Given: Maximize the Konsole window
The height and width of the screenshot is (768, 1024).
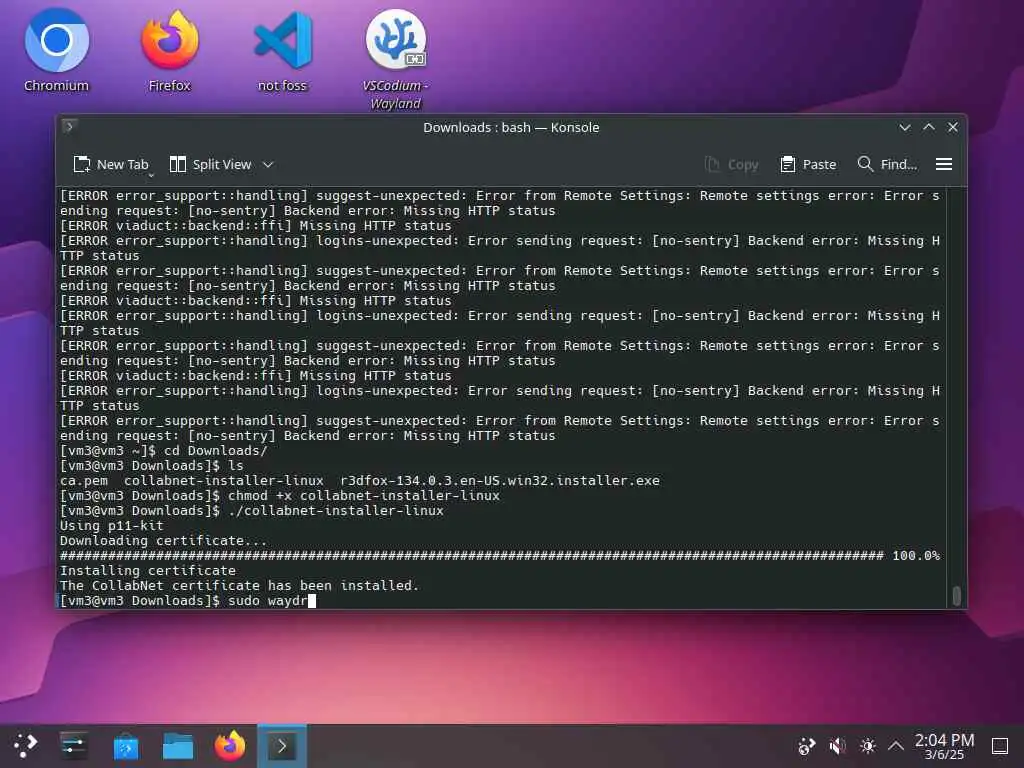Looking at the screenshot, I should pos(929,127).
